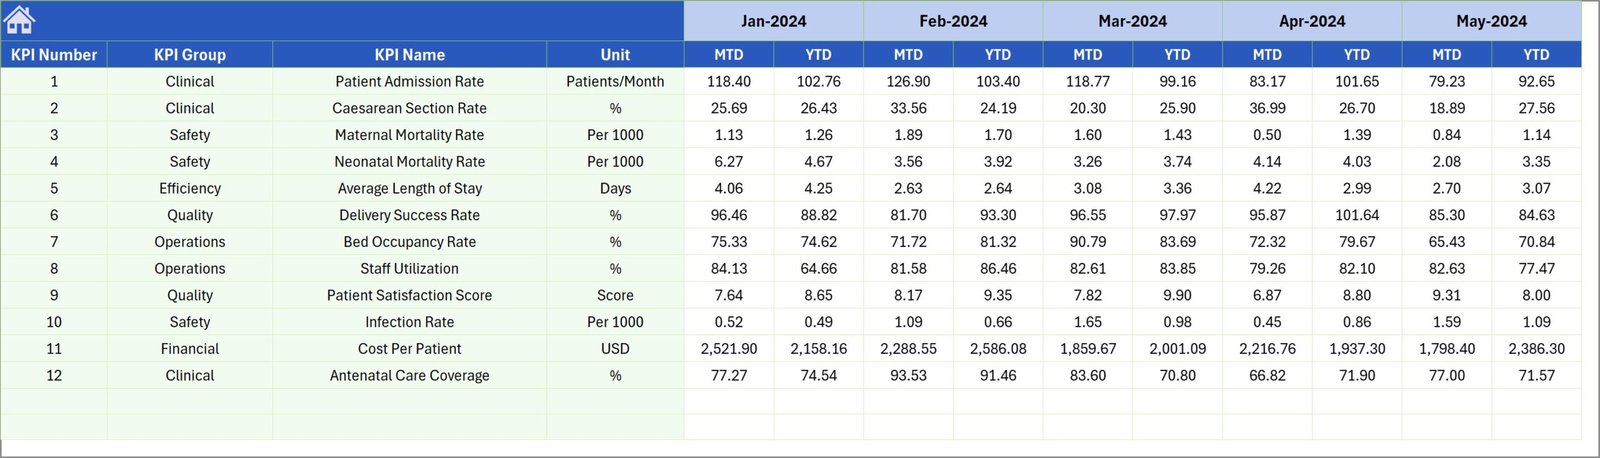1600x458 pixels.
Task: Click the KPI Name column header
Action: pos(409,55)
